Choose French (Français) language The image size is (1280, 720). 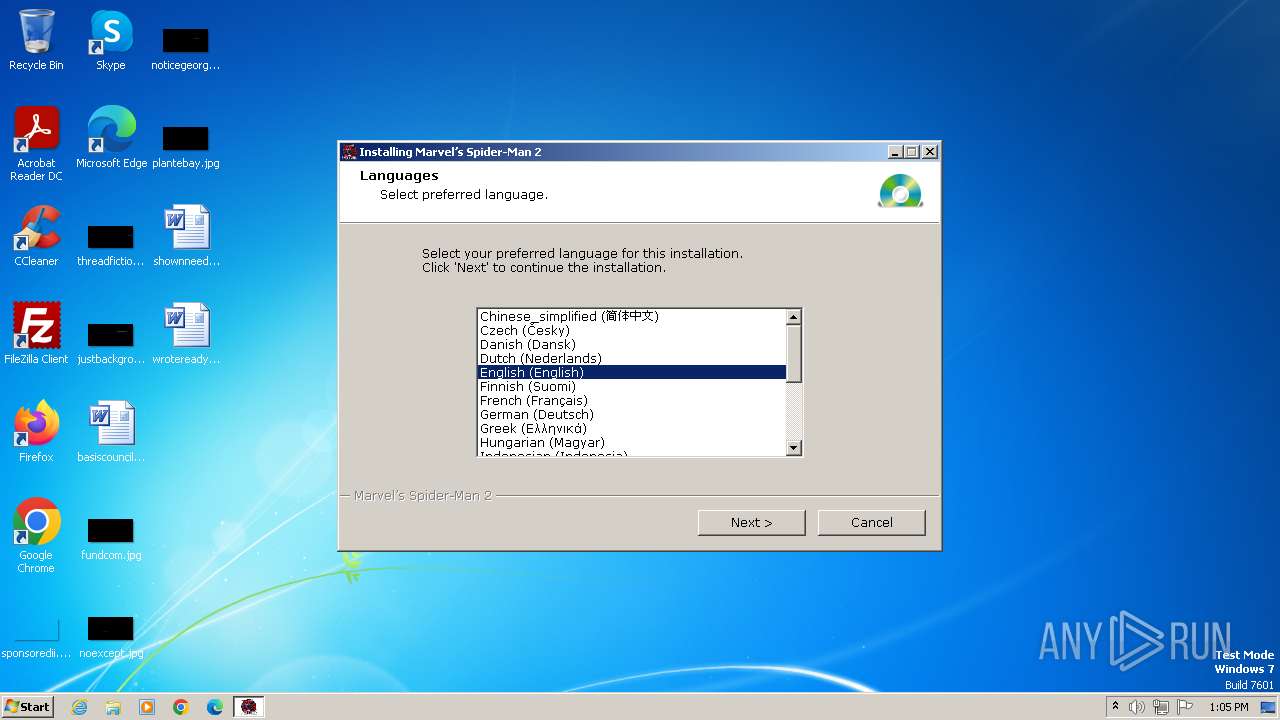[x=631, y=401]
